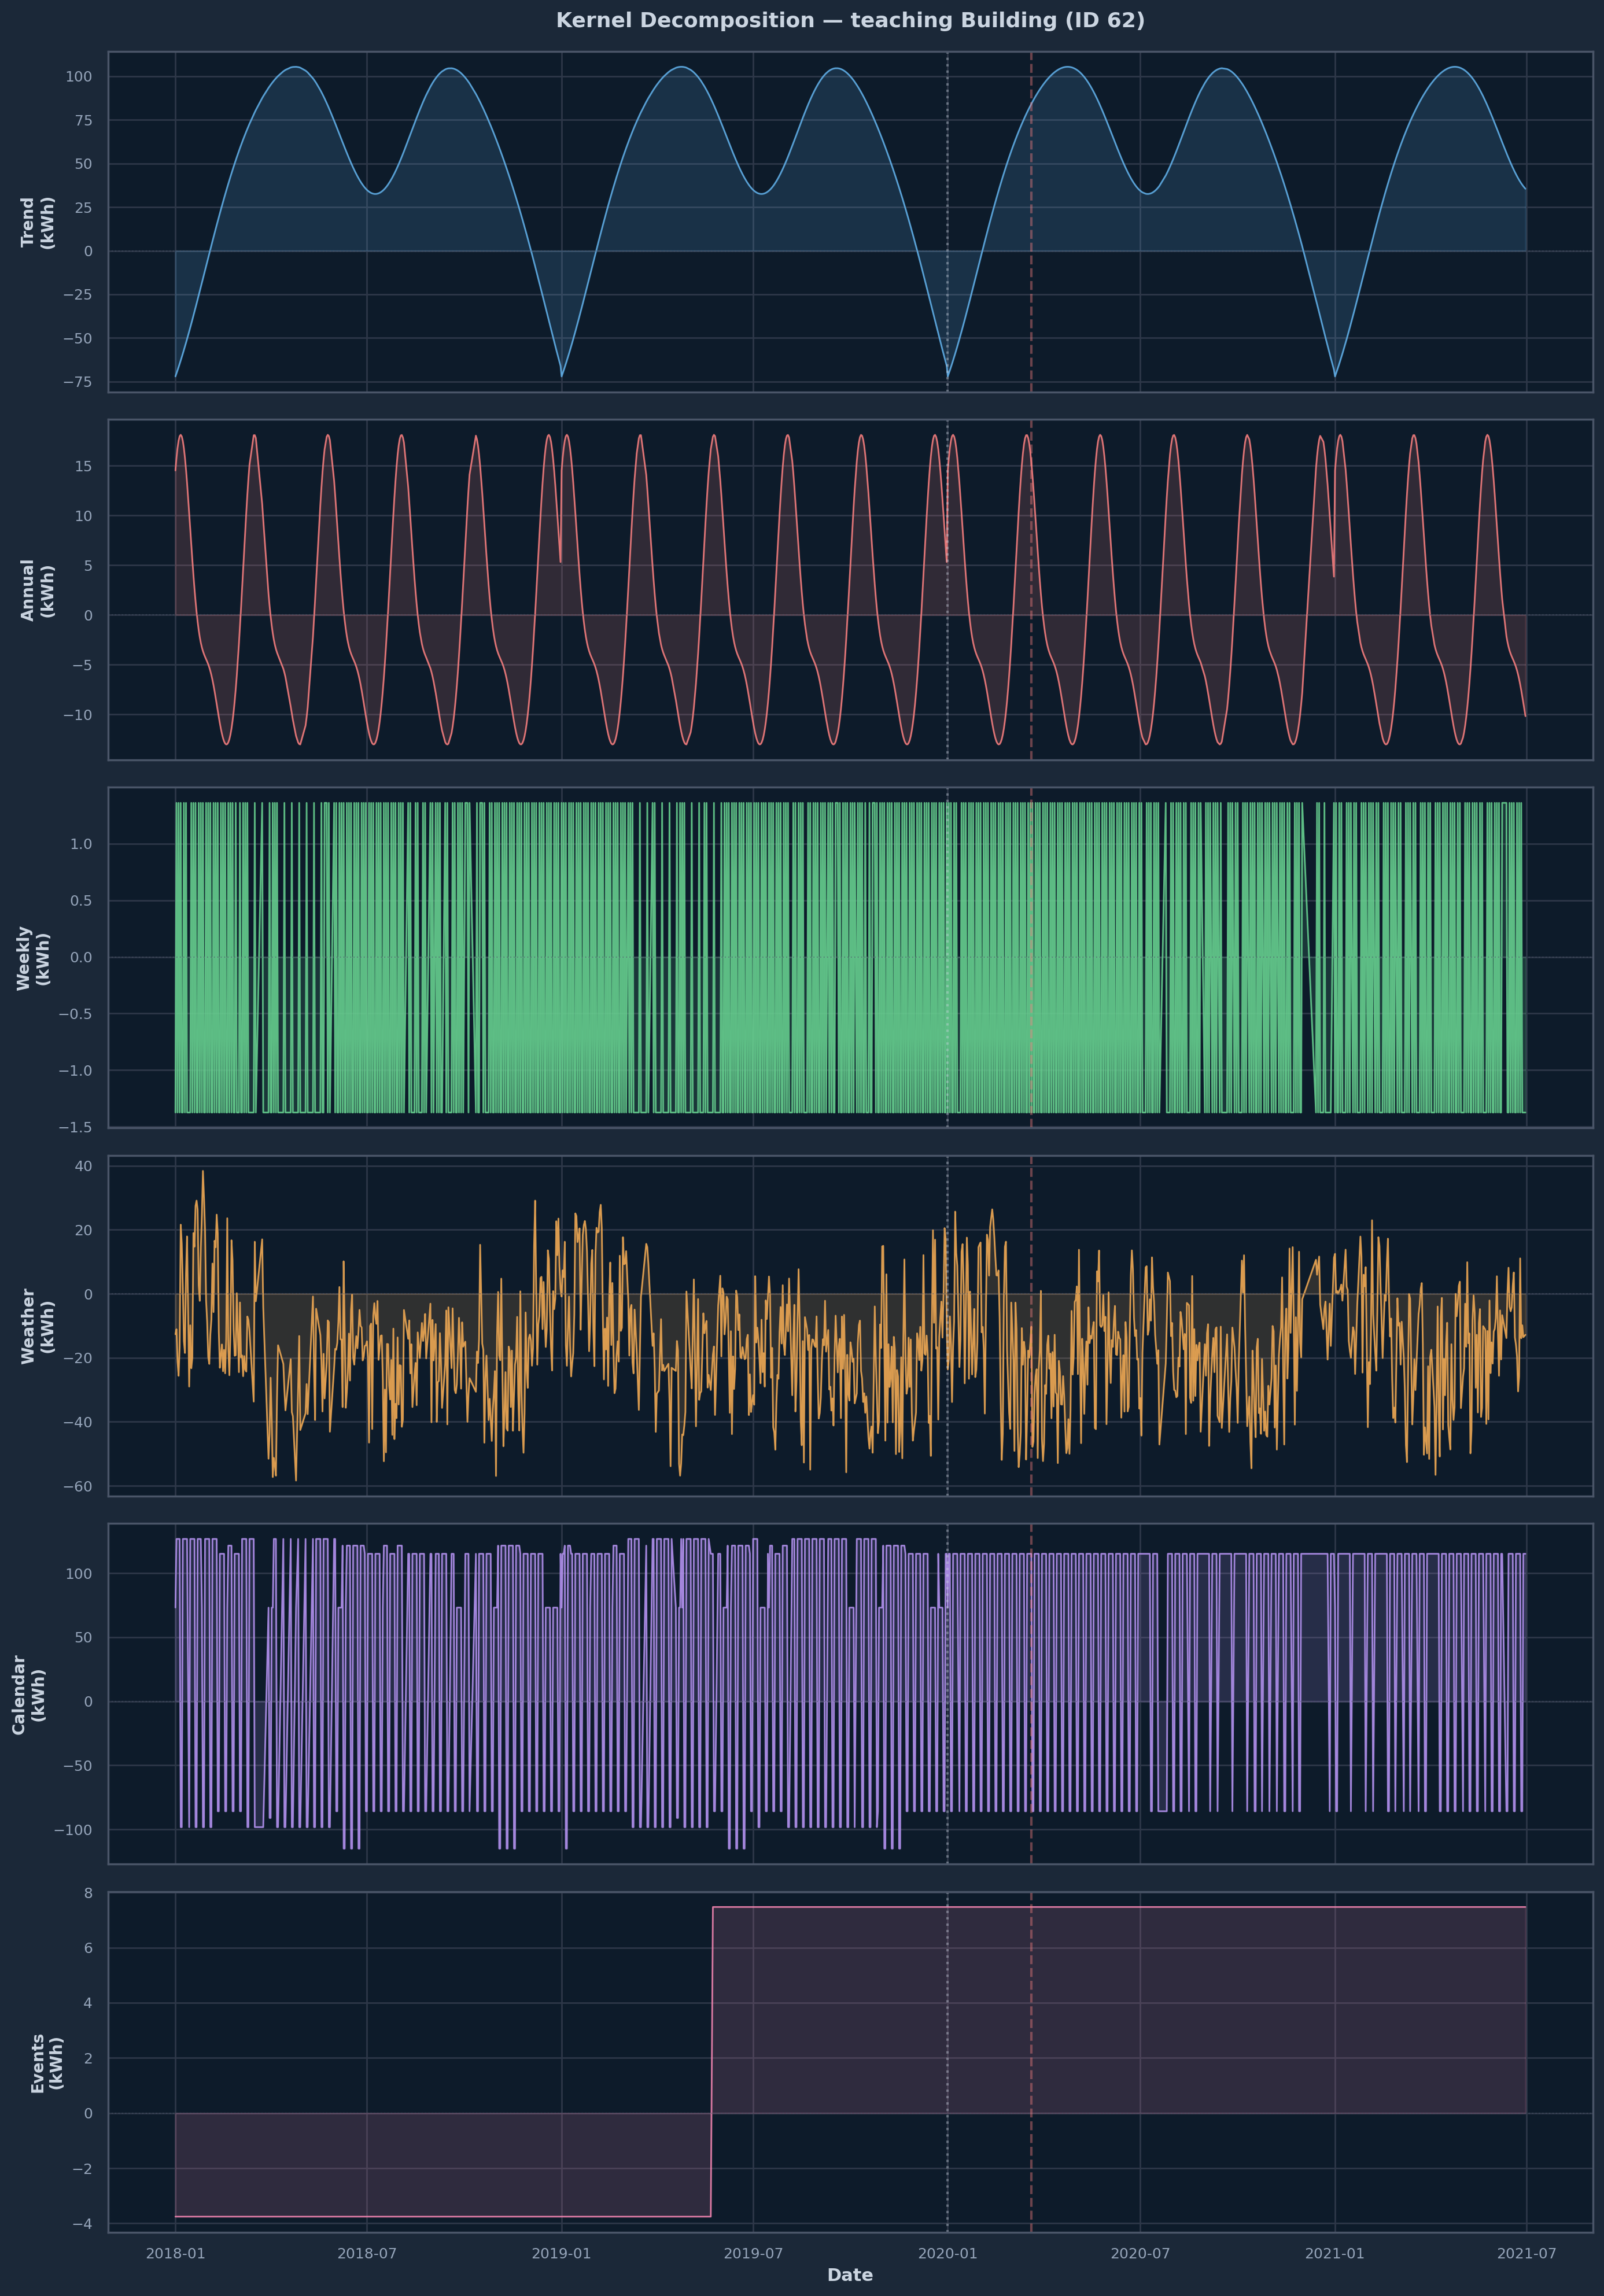Viewport: 1604px width, 2296px height.
Task: Click the Weekly (kWh) axis label
Action: coord(33,958)
